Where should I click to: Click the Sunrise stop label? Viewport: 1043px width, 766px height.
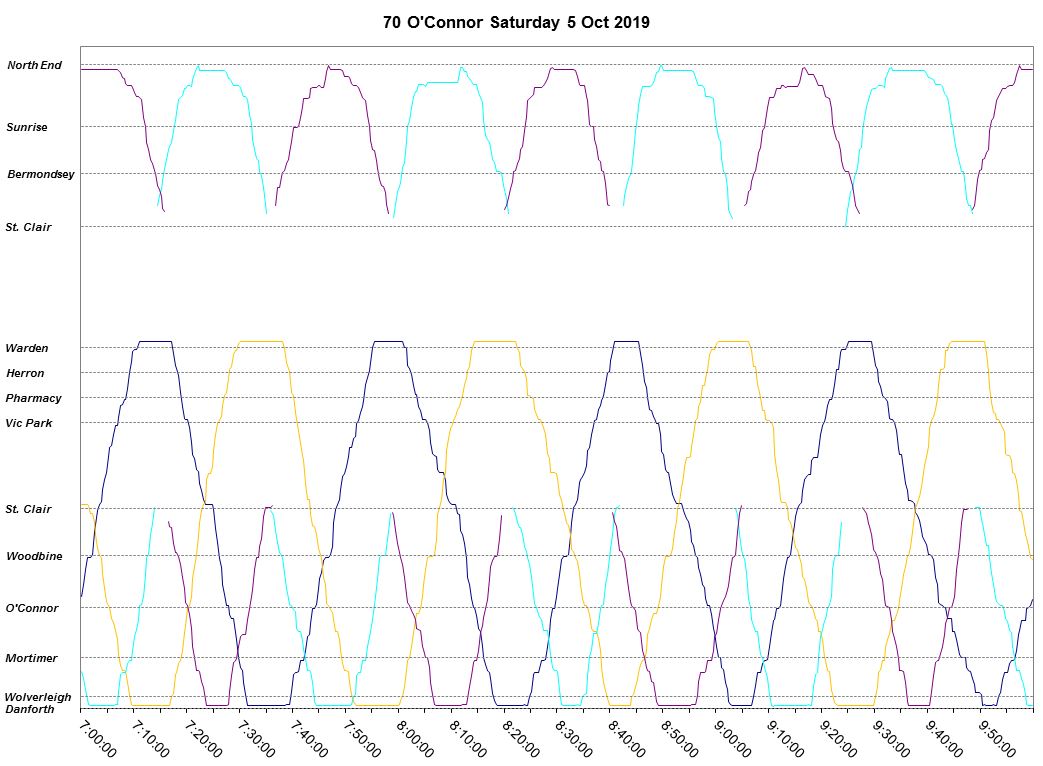[x=27, y=128]
